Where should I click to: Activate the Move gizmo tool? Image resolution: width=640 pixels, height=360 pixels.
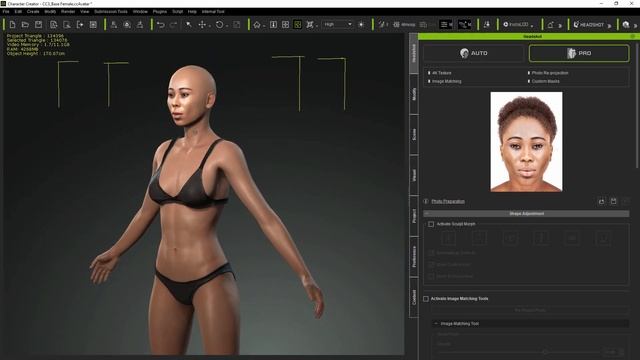tap(202, 25)
